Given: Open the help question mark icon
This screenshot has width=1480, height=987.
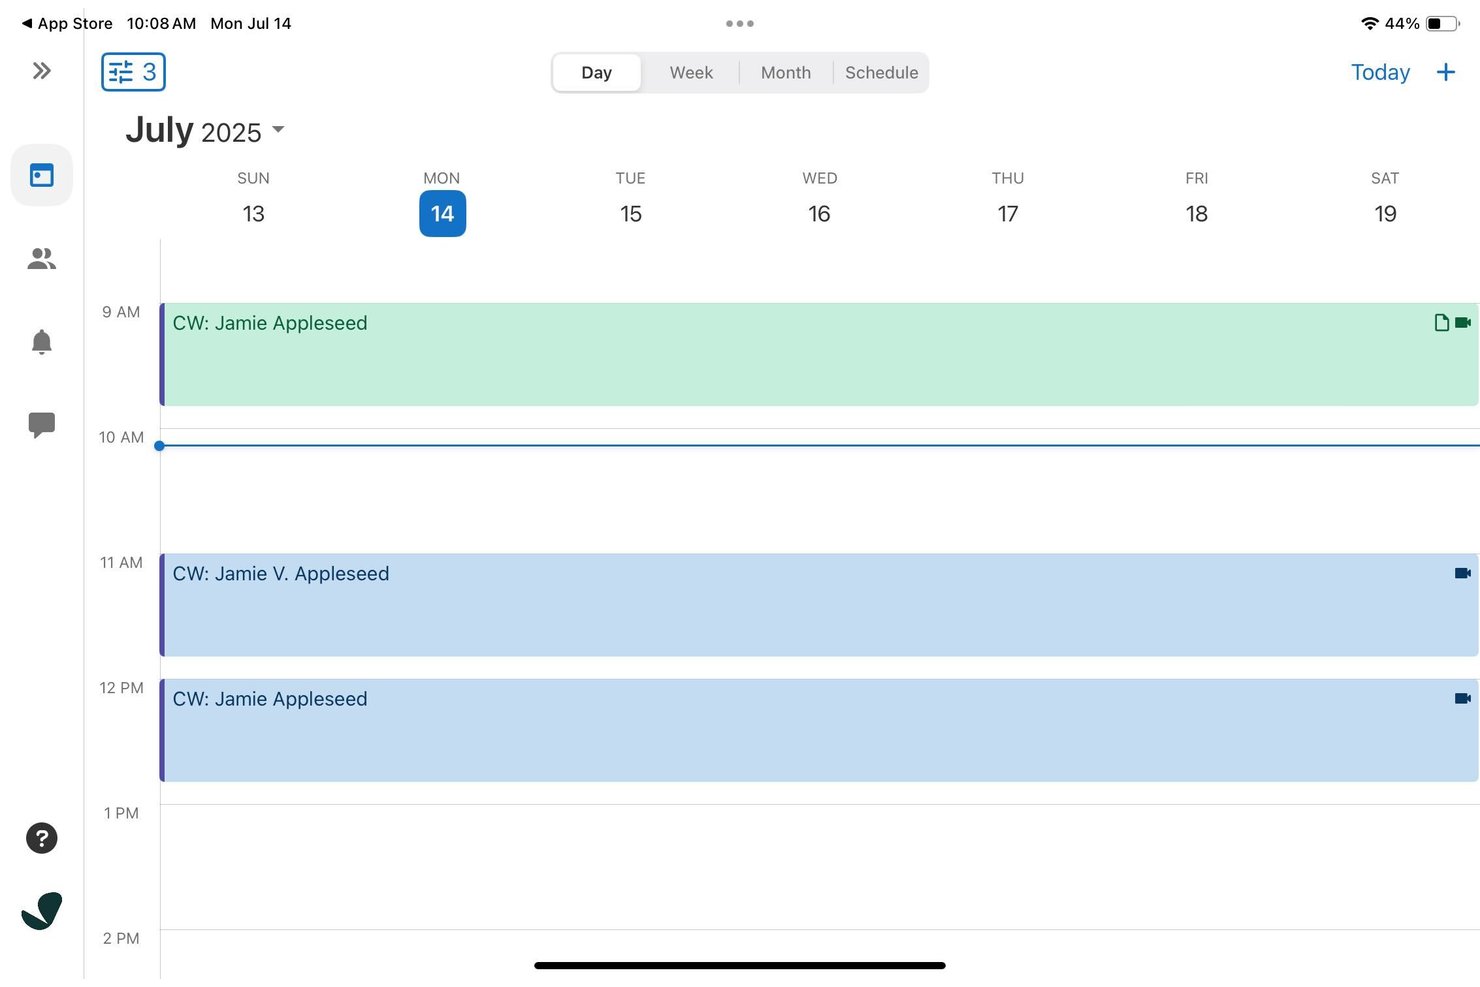Looking at the screenshot, I should 42,838.
